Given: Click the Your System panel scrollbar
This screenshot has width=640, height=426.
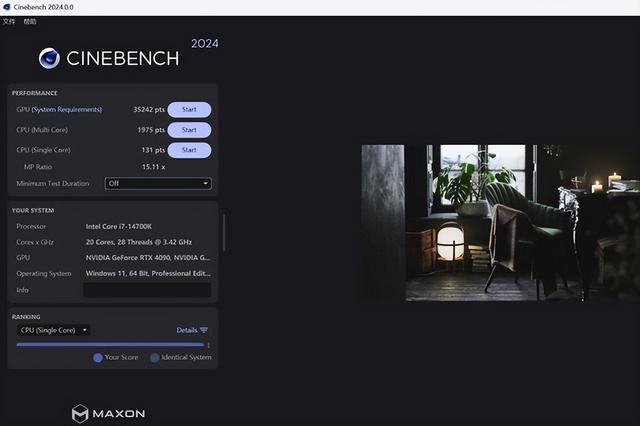Looking at the screenshot, I should click(224, 232).
